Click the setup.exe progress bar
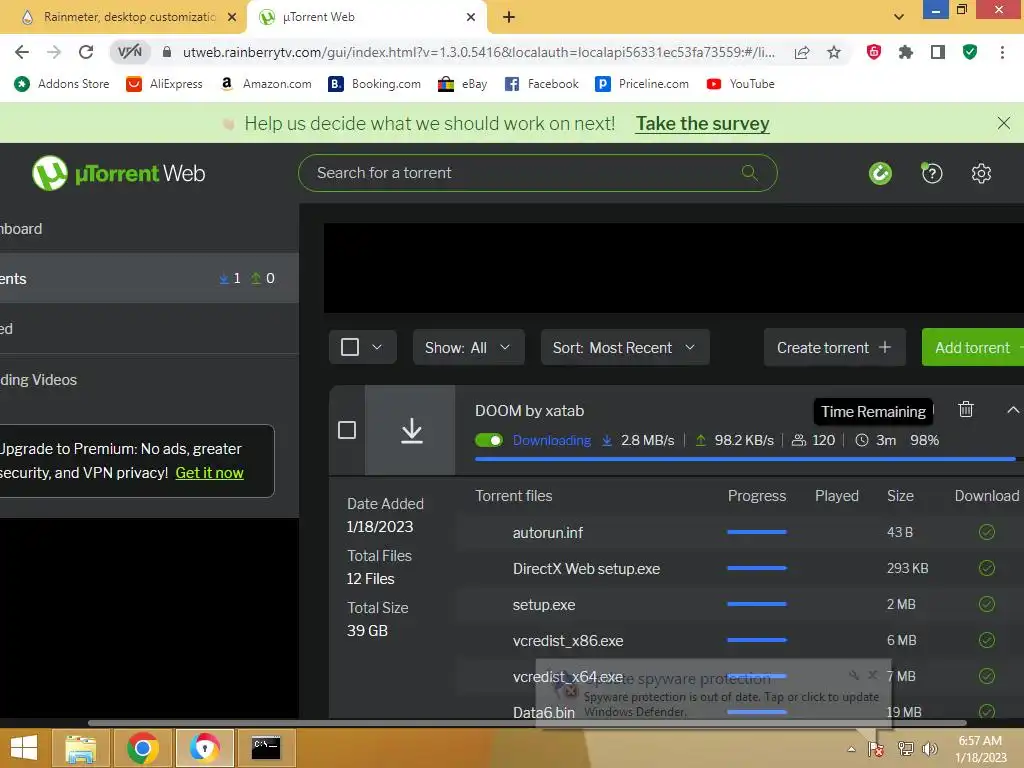Image resolution: width=1024 pixels, height=768 pixels. [757, 604]
